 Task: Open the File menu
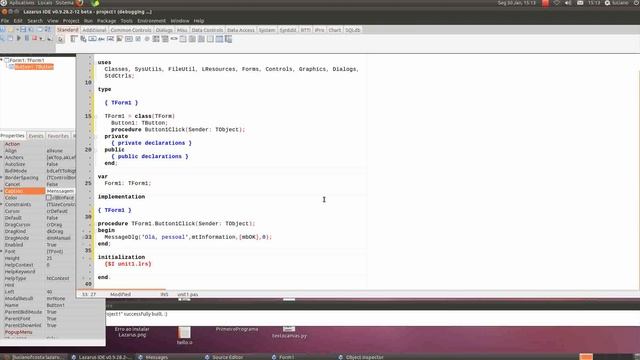click(5, 20)
